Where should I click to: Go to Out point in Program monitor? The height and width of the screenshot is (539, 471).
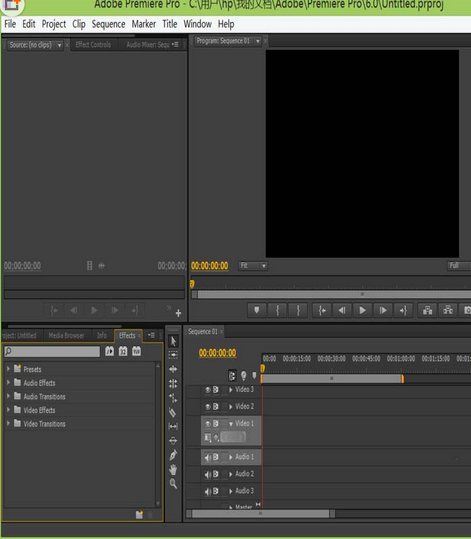(x=403, y=310)
